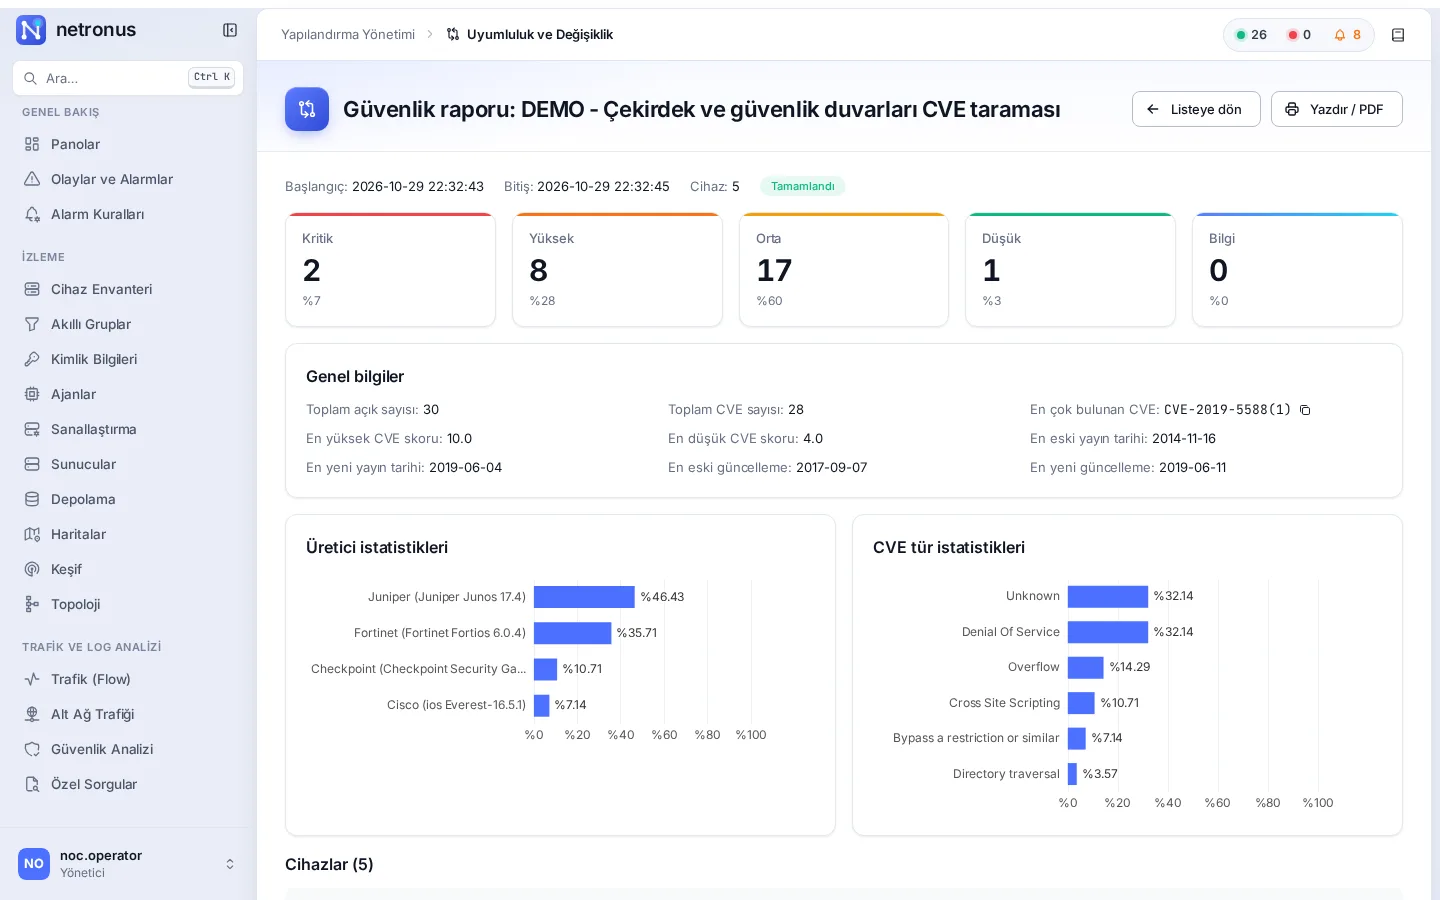Select the Orta severity card
Viewport: 1440px width, 900px height.
tap(844, 270)
